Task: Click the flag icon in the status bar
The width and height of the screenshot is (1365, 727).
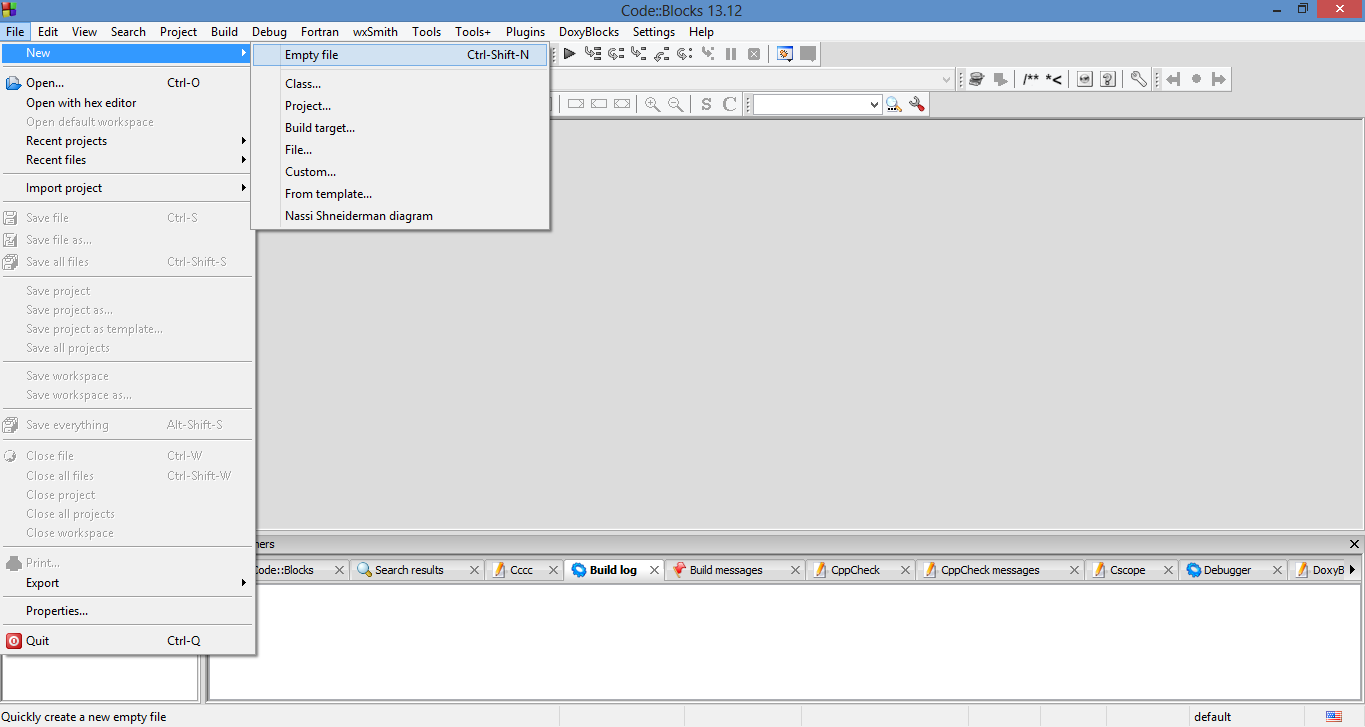Action: (x=1334, y=716)
